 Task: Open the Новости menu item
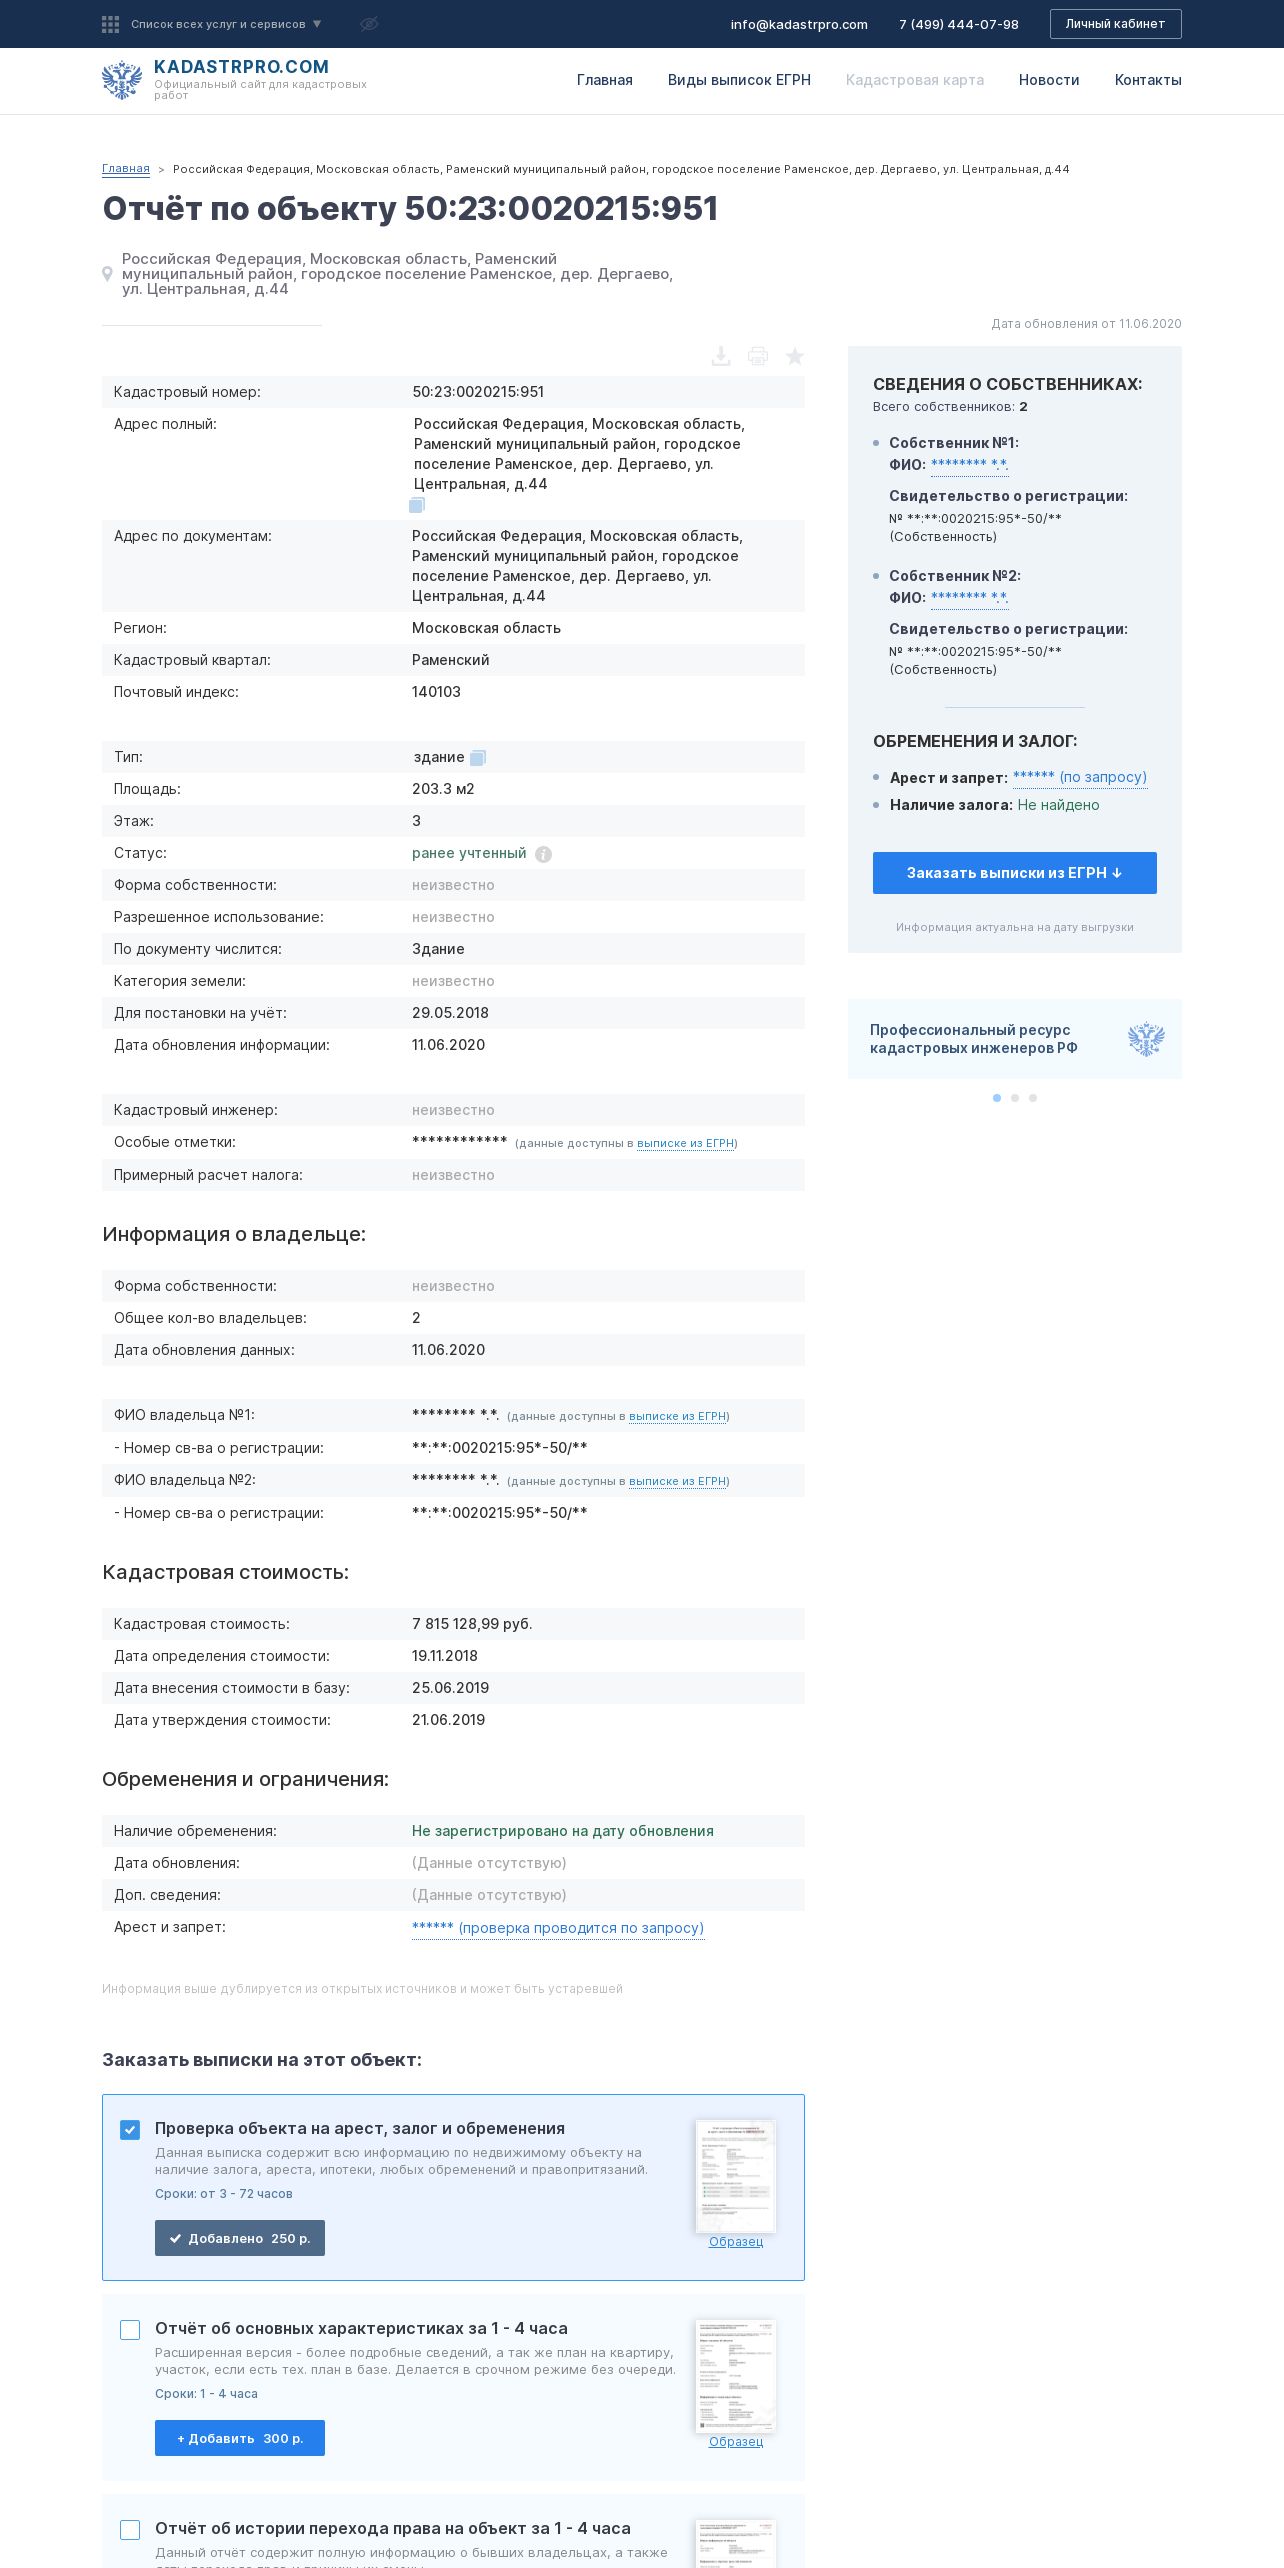point(1049,80)
